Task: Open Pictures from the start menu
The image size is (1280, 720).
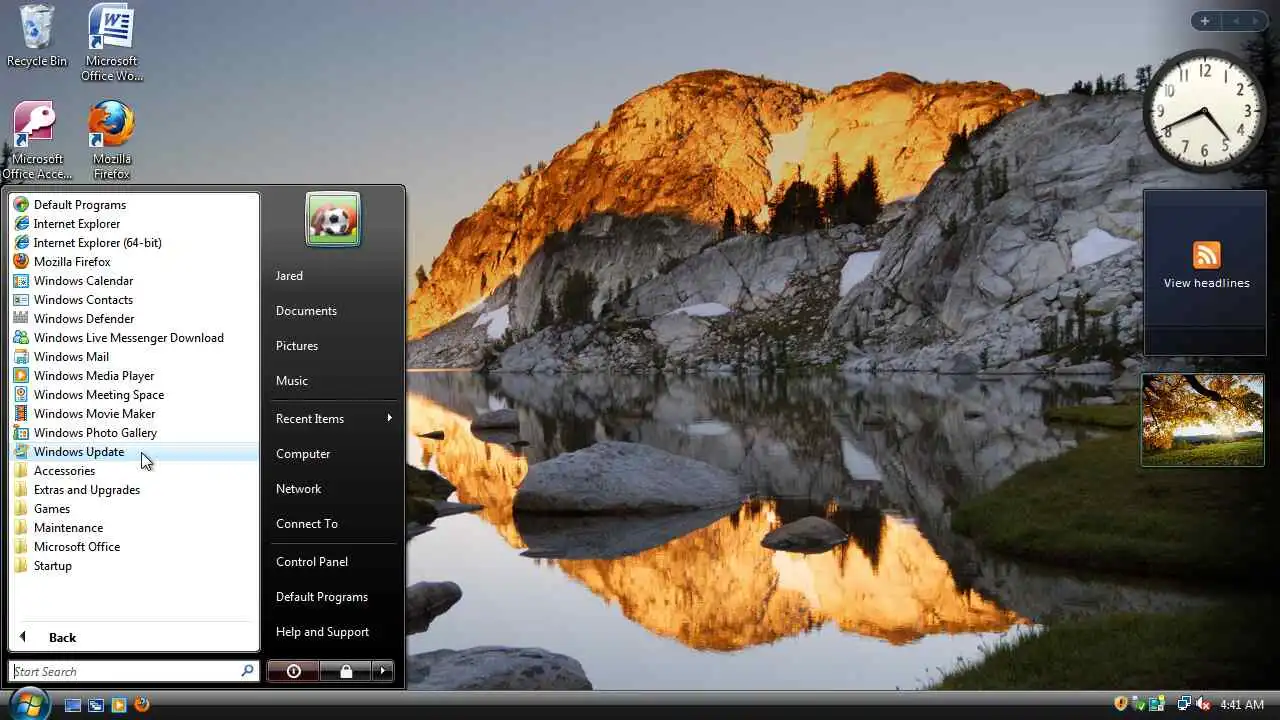Action: [333, 346]
